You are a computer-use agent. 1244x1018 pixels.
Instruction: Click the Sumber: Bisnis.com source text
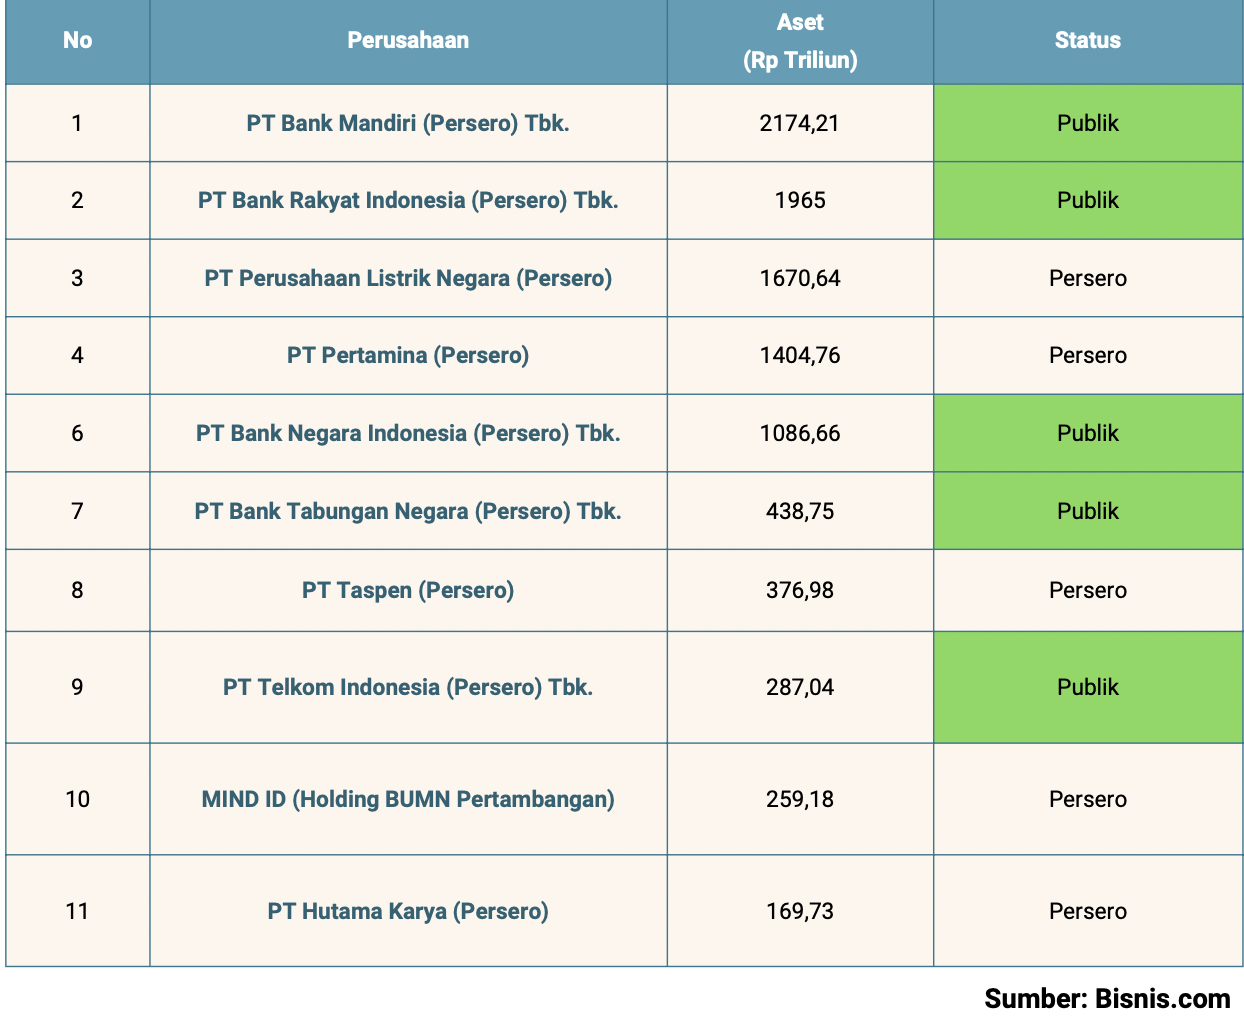pyautogui.click(x=1107, y=998)
